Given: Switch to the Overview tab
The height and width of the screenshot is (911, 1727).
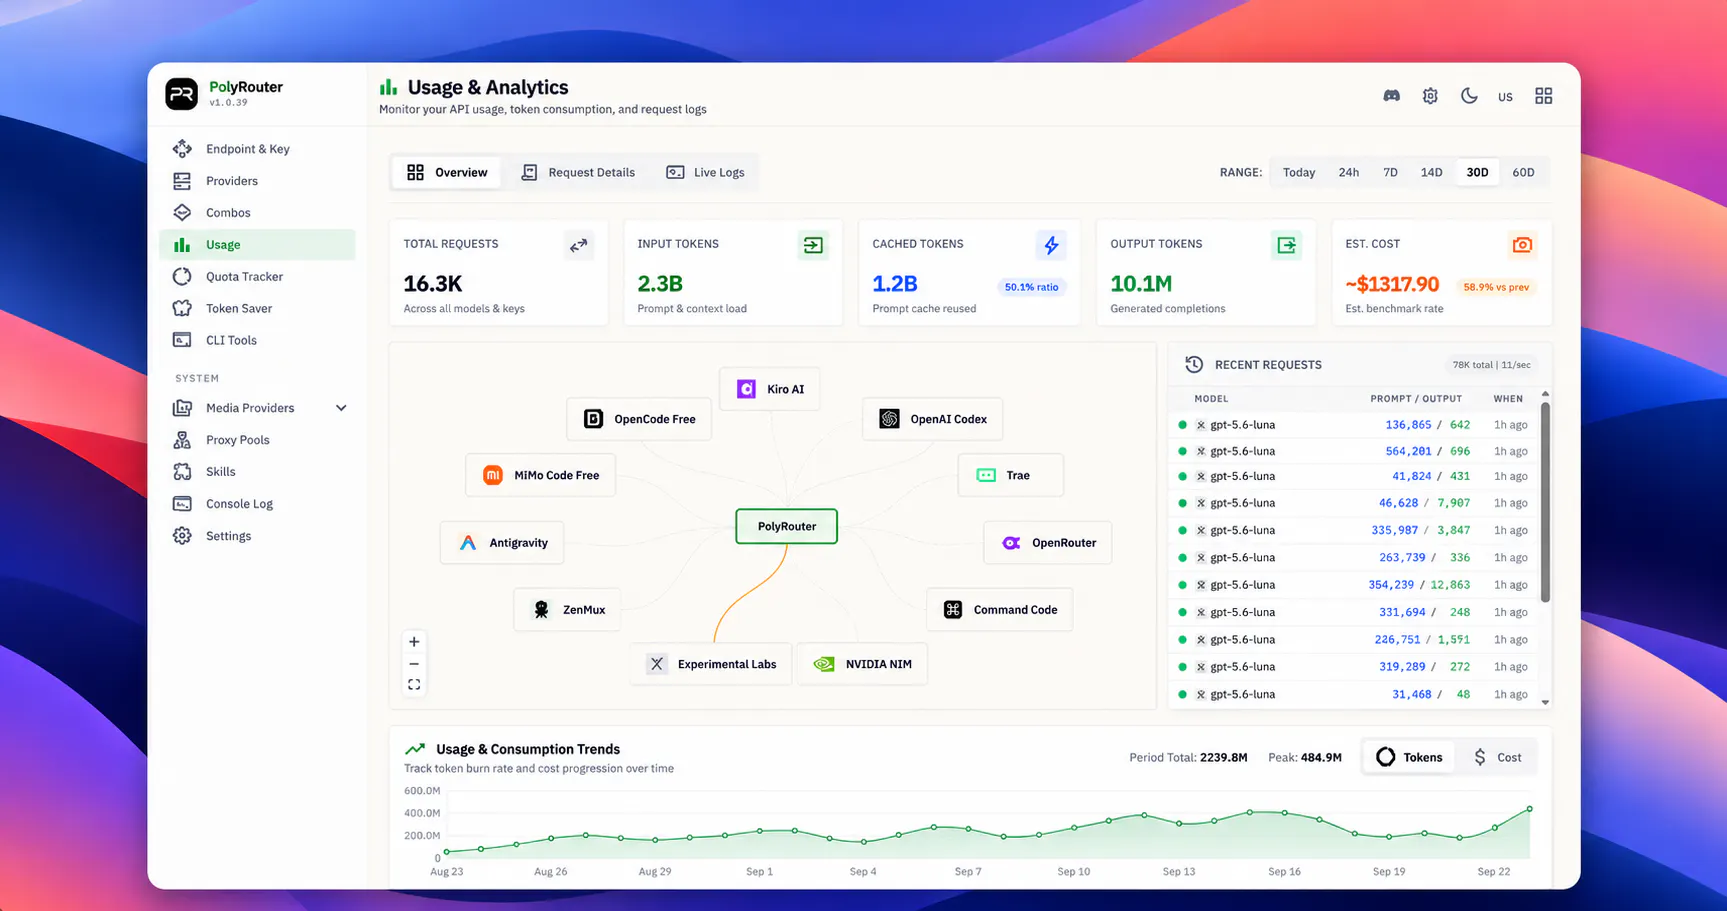Looking at the screenshot, I should 447,172.
